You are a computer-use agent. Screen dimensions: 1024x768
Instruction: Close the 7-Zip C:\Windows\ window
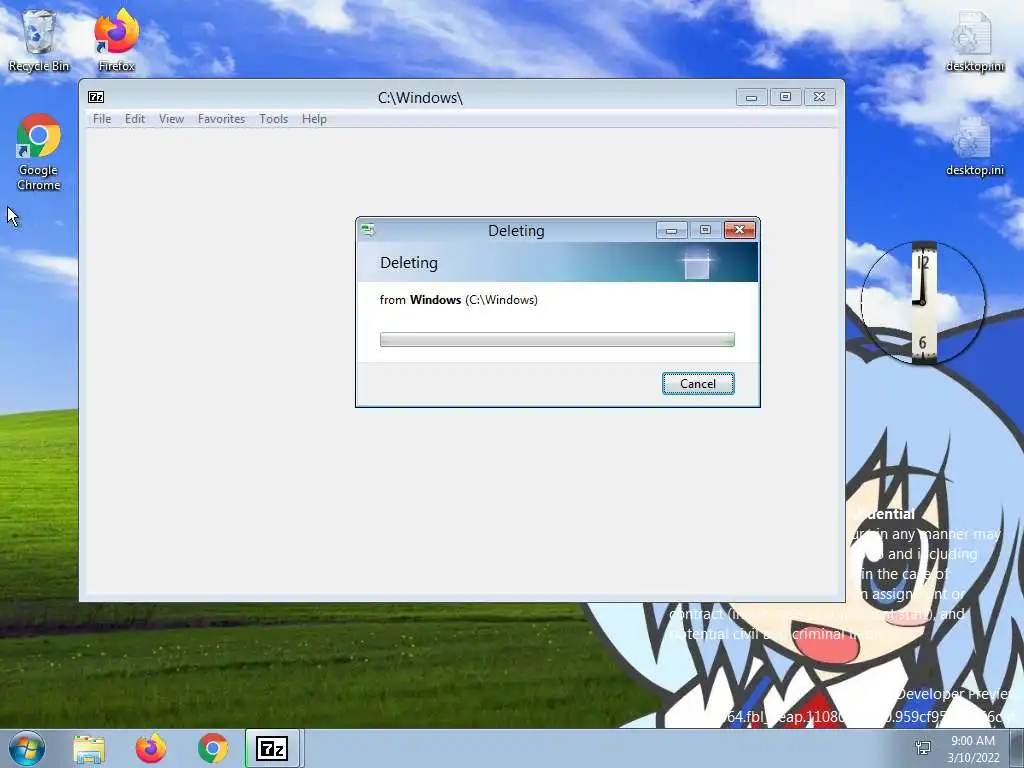[x=819, y=97]
